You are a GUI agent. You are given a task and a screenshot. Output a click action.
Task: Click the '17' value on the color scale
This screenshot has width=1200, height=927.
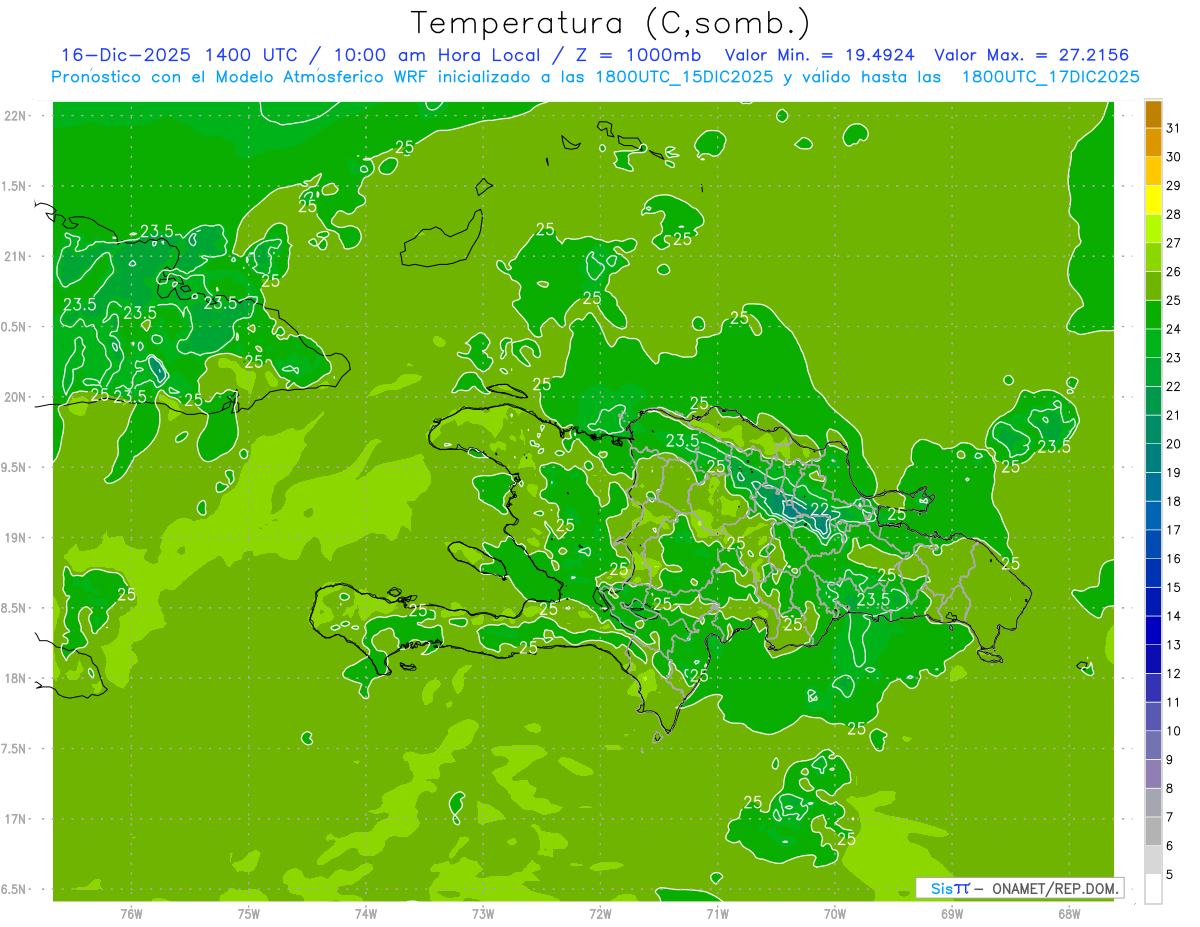[x=1174, y=530]
